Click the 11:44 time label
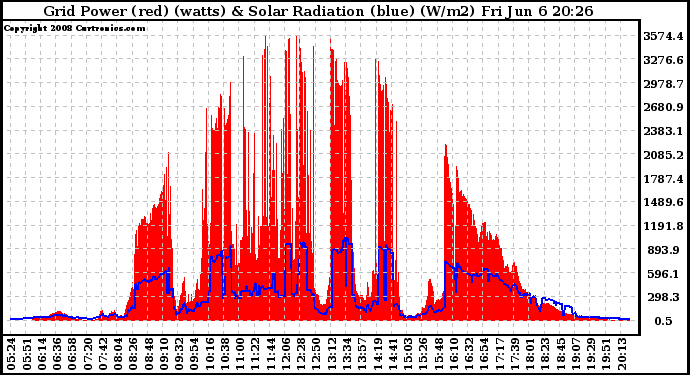 point(271,354)
